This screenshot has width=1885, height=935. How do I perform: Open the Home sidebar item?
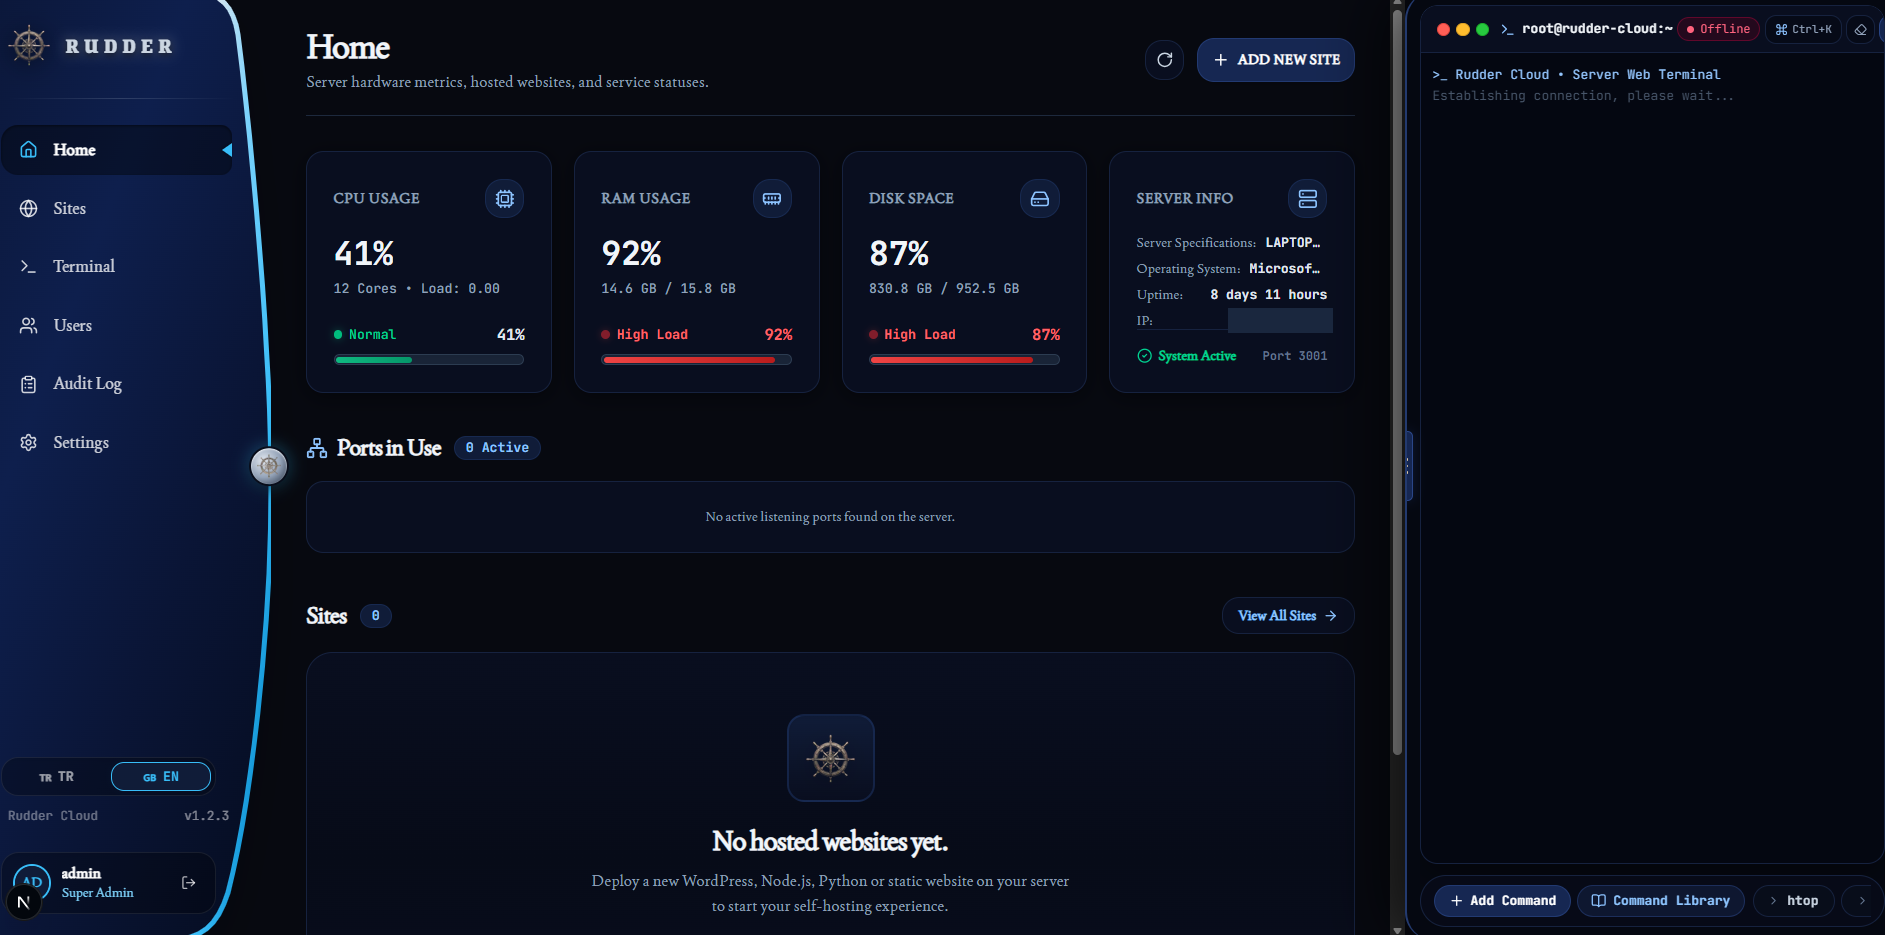[117, 150]
